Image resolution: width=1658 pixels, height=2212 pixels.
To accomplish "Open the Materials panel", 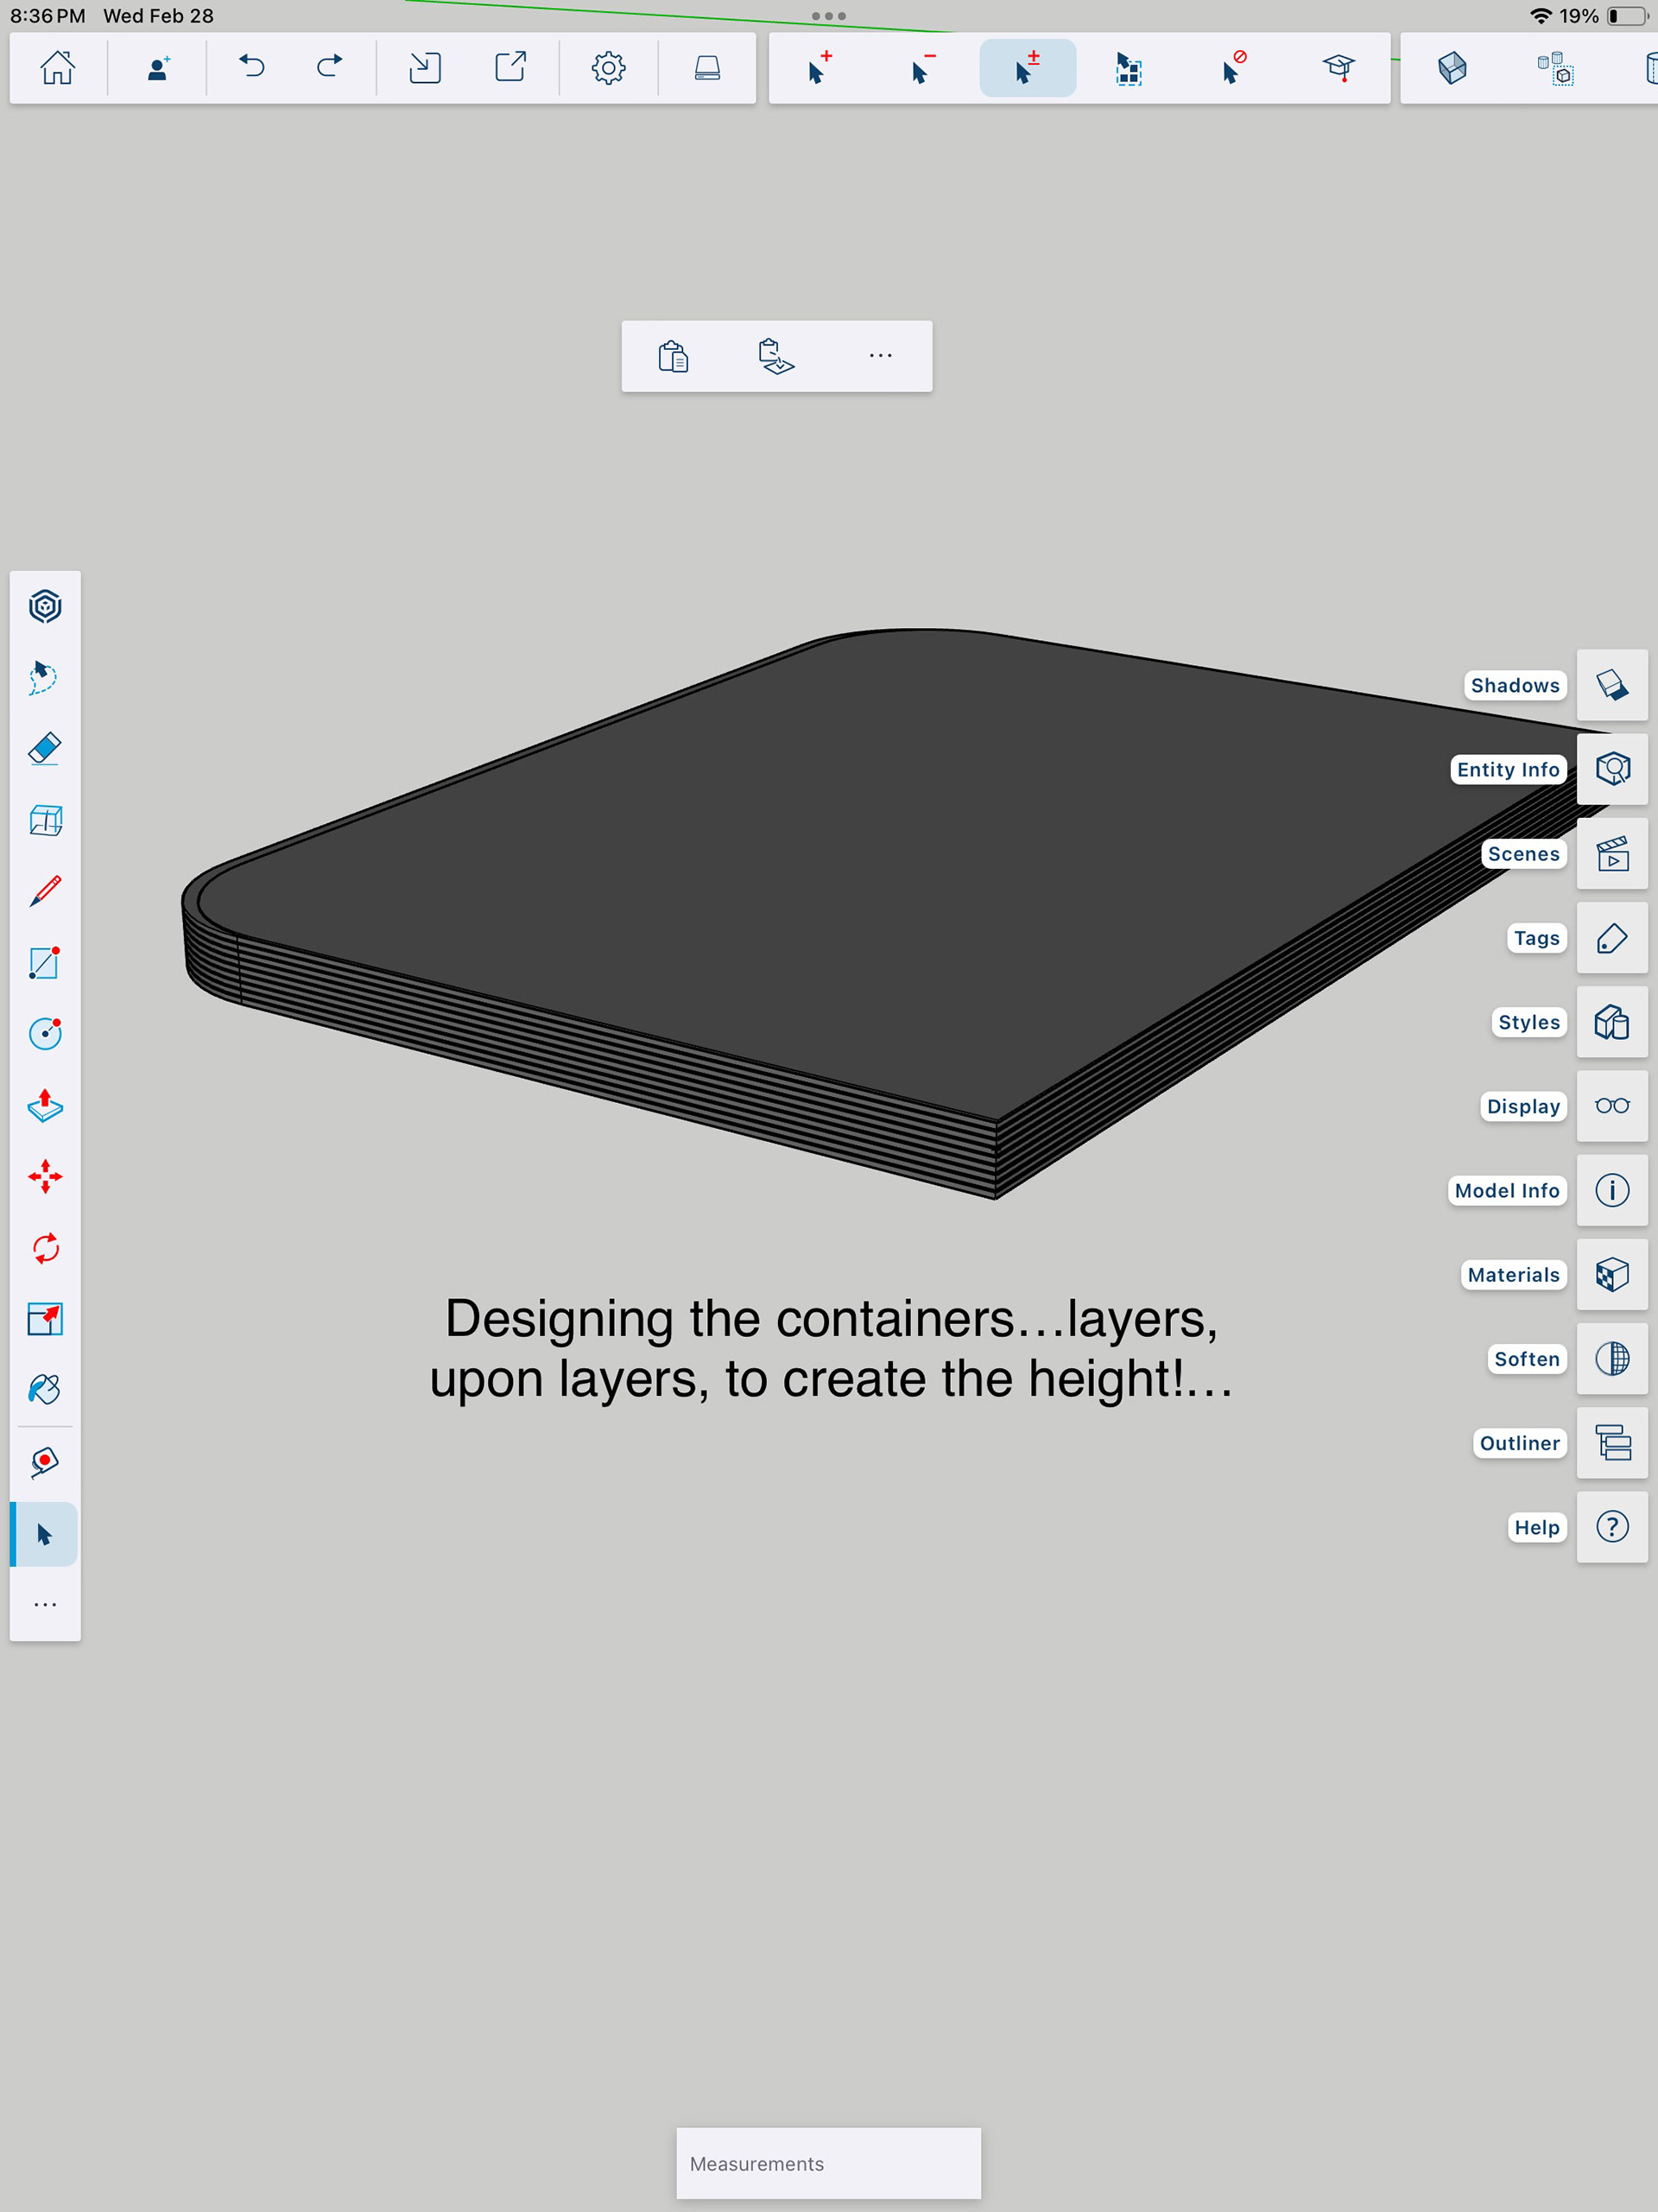I will [x=1611, y=1274].
